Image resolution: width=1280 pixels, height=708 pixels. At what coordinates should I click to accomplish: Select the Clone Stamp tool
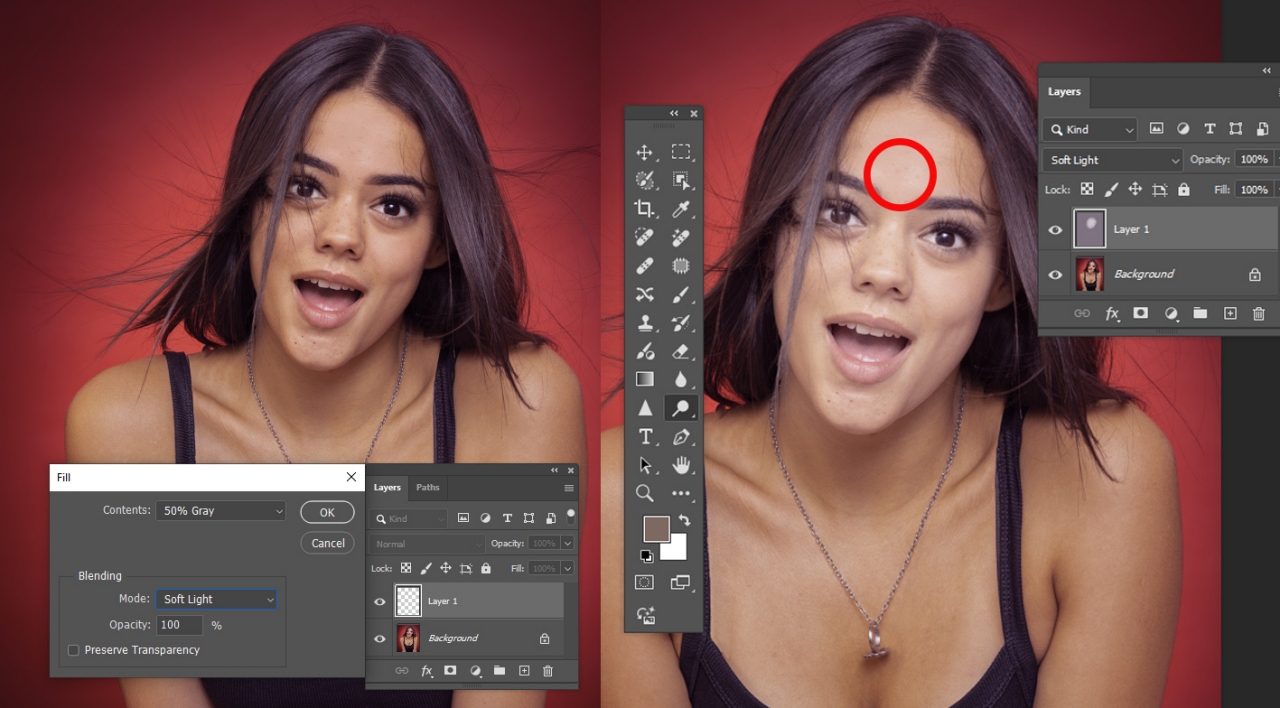pos(645,323)
